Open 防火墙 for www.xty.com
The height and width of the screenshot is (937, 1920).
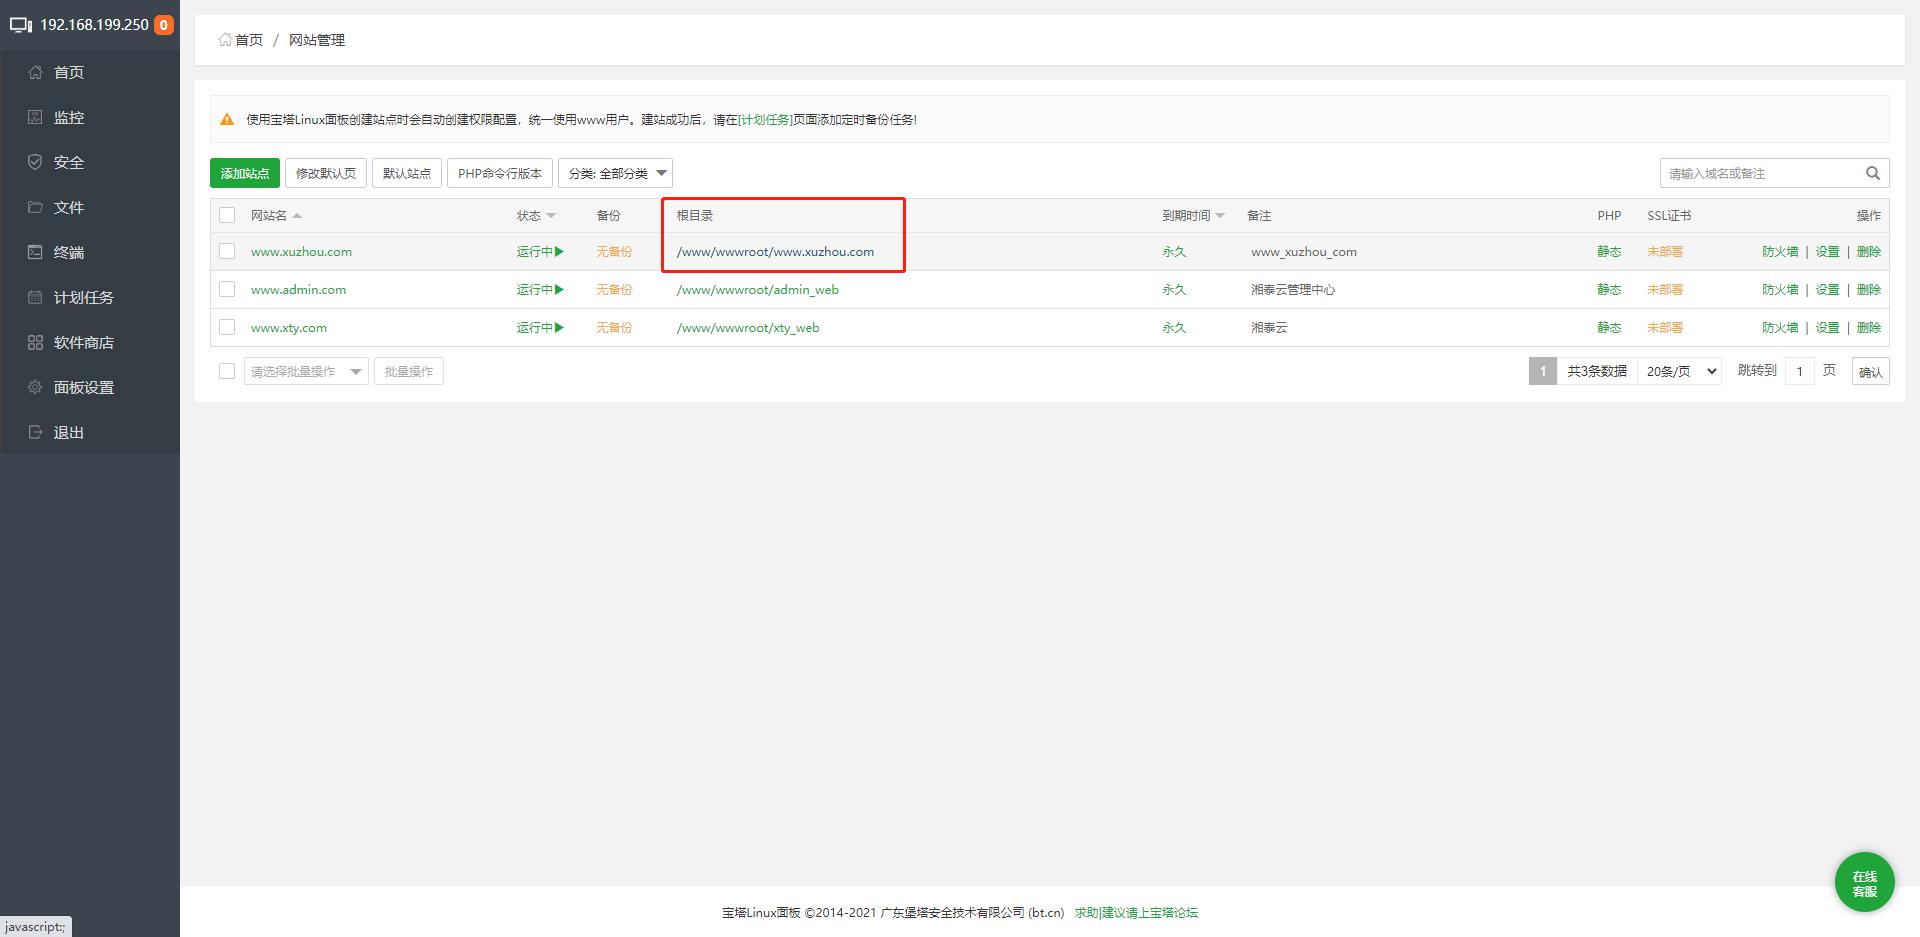pyautogui.click(x=1780, y=328)
